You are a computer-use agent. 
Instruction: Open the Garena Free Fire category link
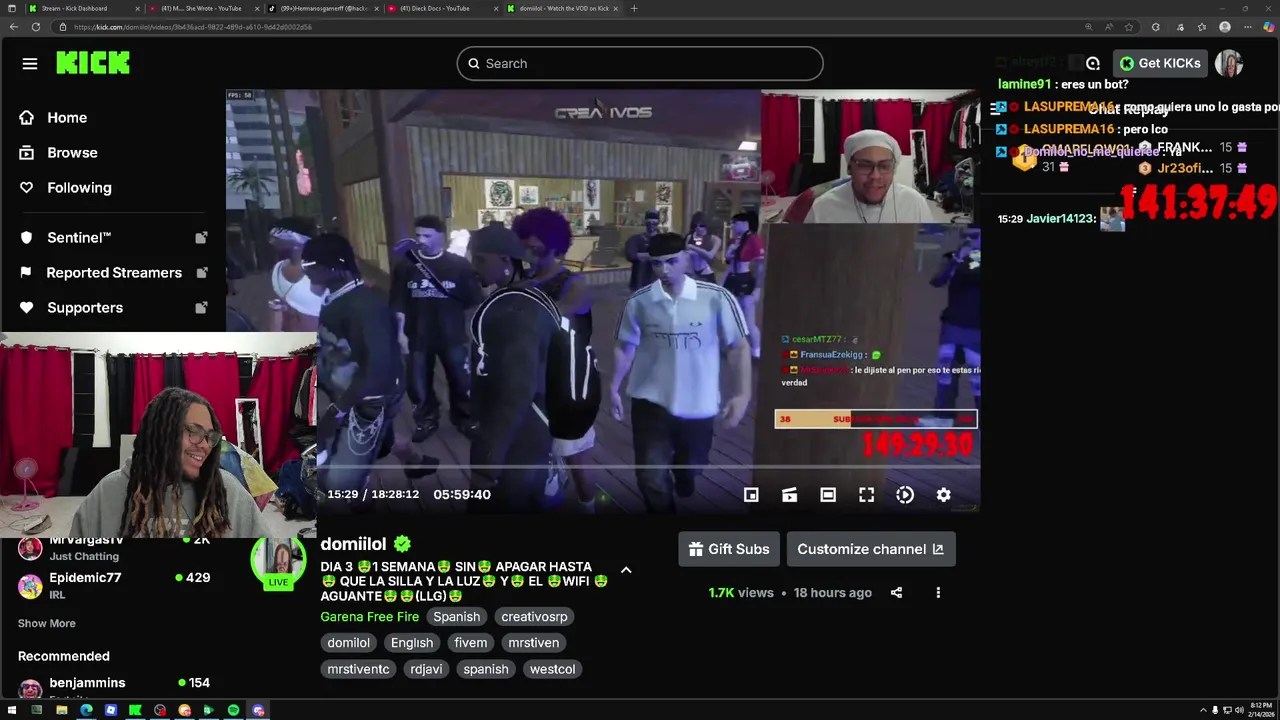pos(370,617)
